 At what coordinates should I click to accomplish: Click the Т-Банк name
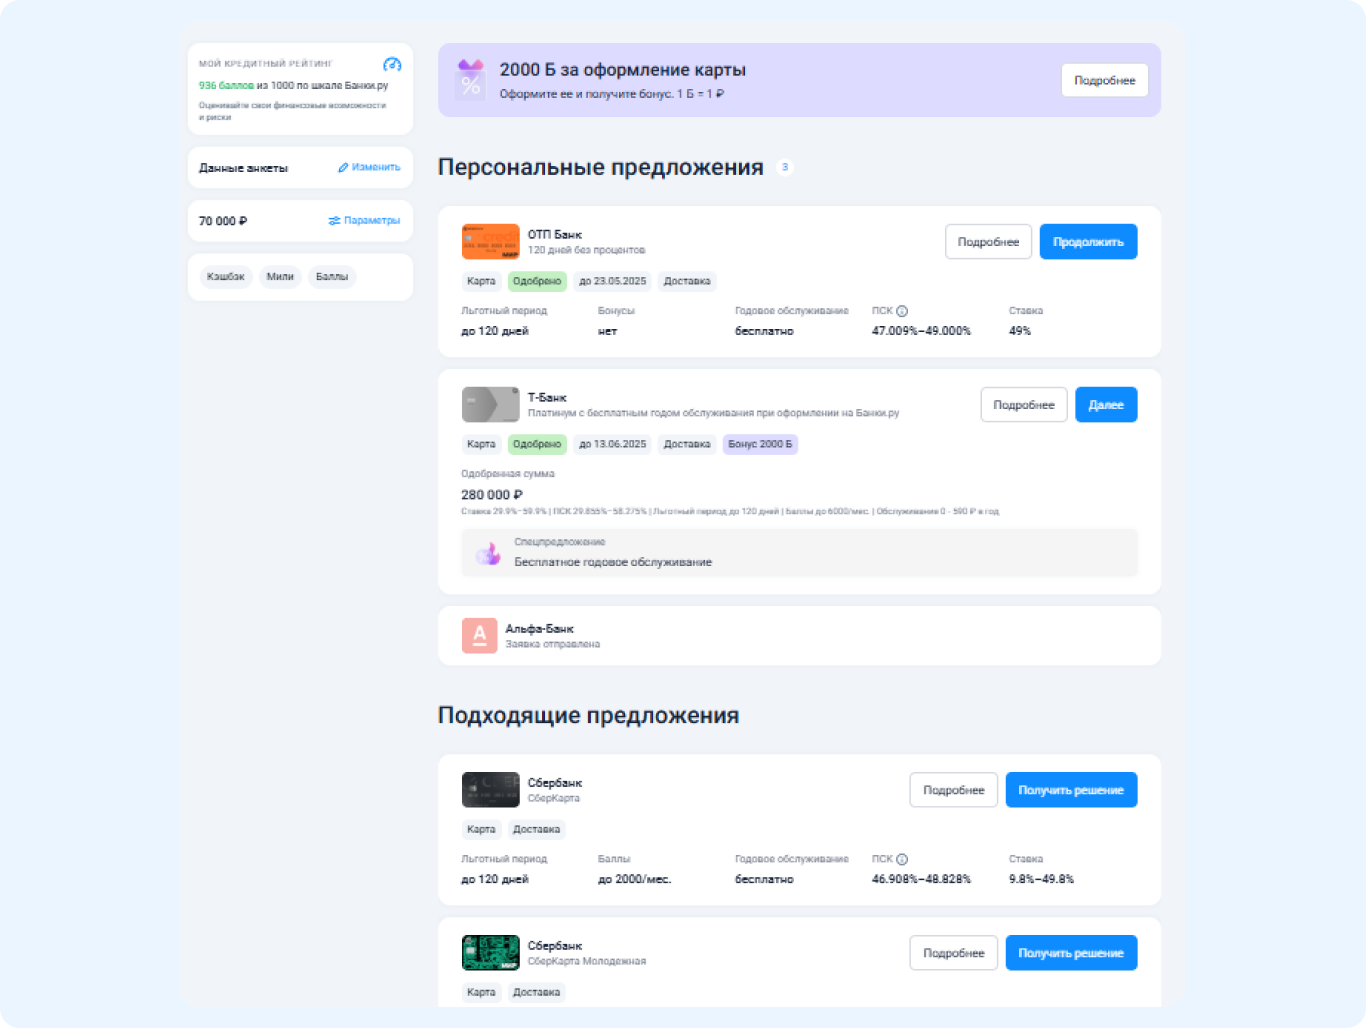coord(547,398)
